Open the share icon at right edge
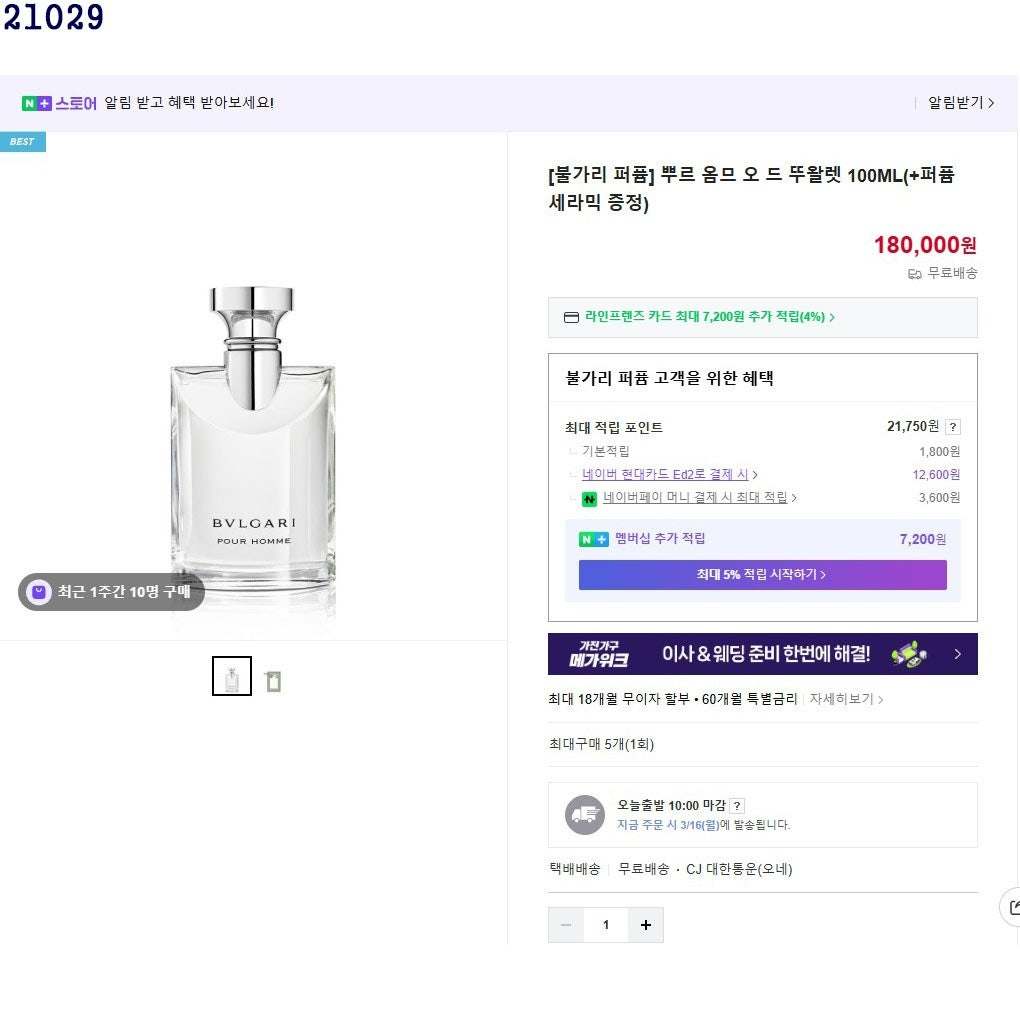Viewport: 1020px width, 1020px height. click(x=1012, y=907)
